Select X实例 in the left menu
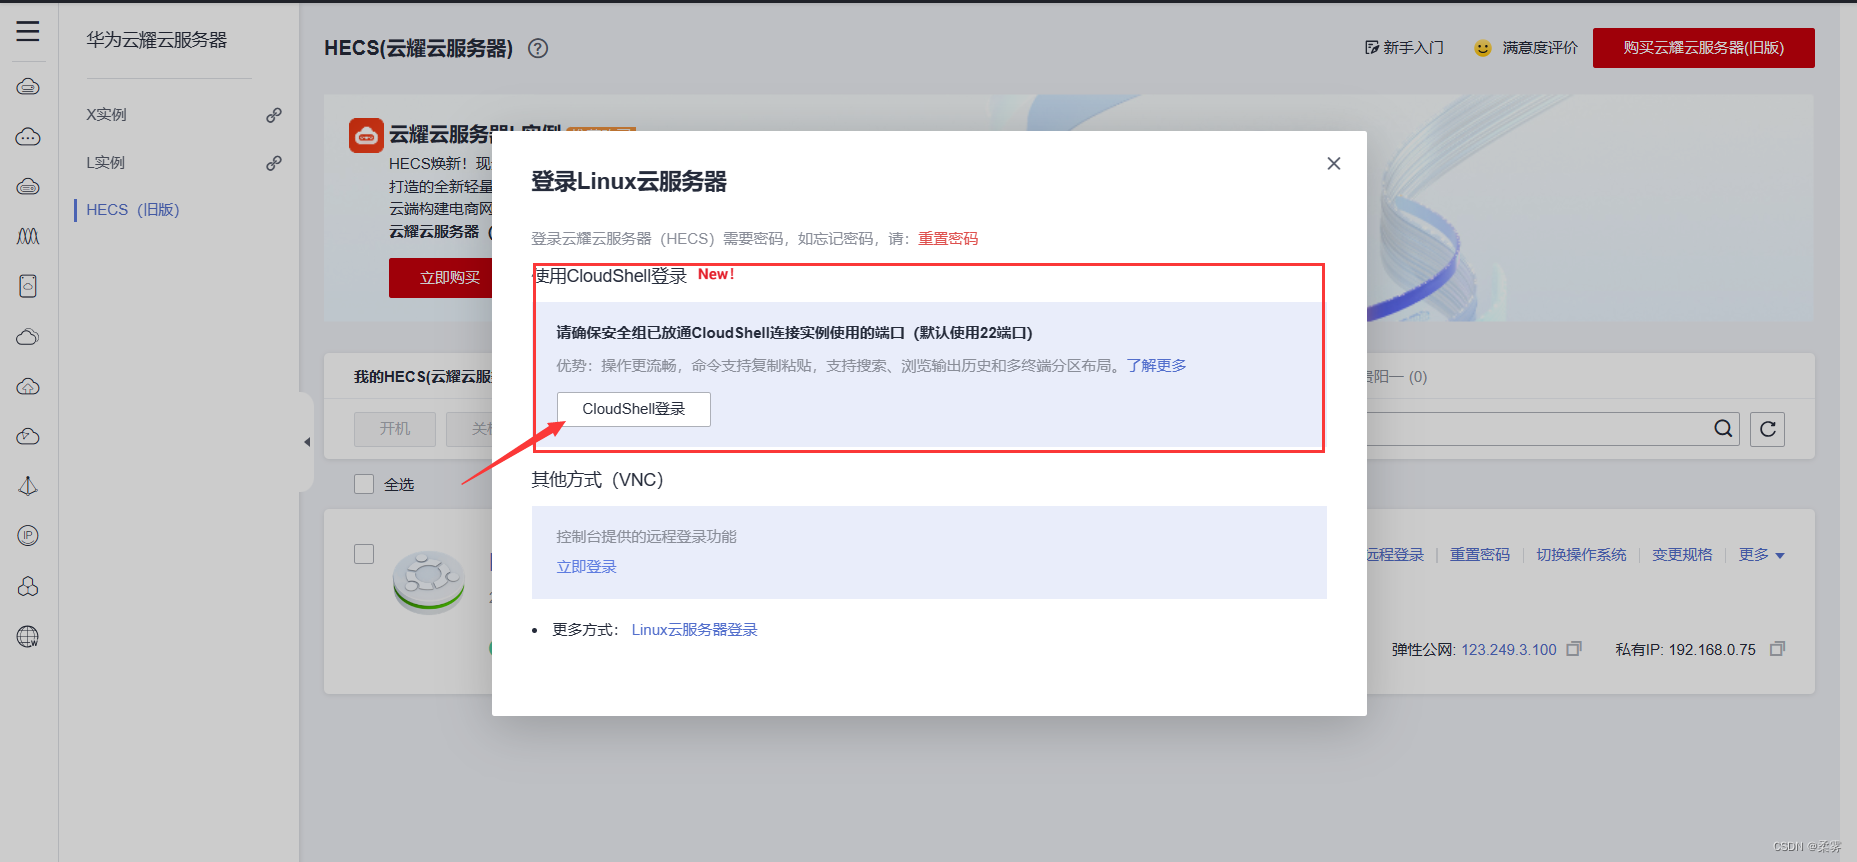The width and height of the screenshot is (1857, 862). tap(107, 115)
